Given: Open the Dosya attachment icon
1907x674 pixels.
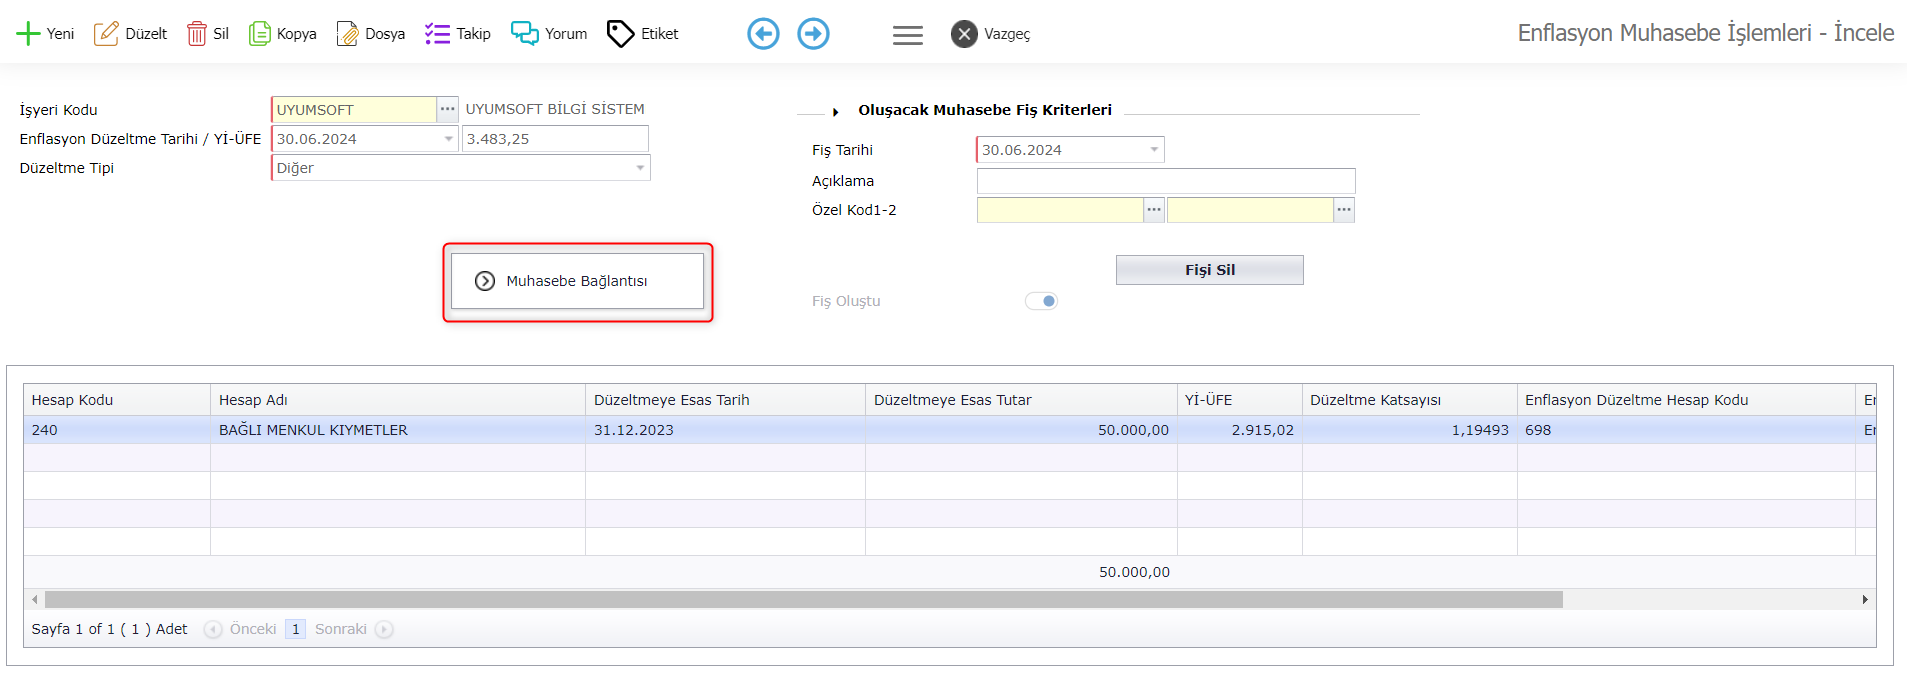Looking at the screenshot, I should tap(348, 34).
